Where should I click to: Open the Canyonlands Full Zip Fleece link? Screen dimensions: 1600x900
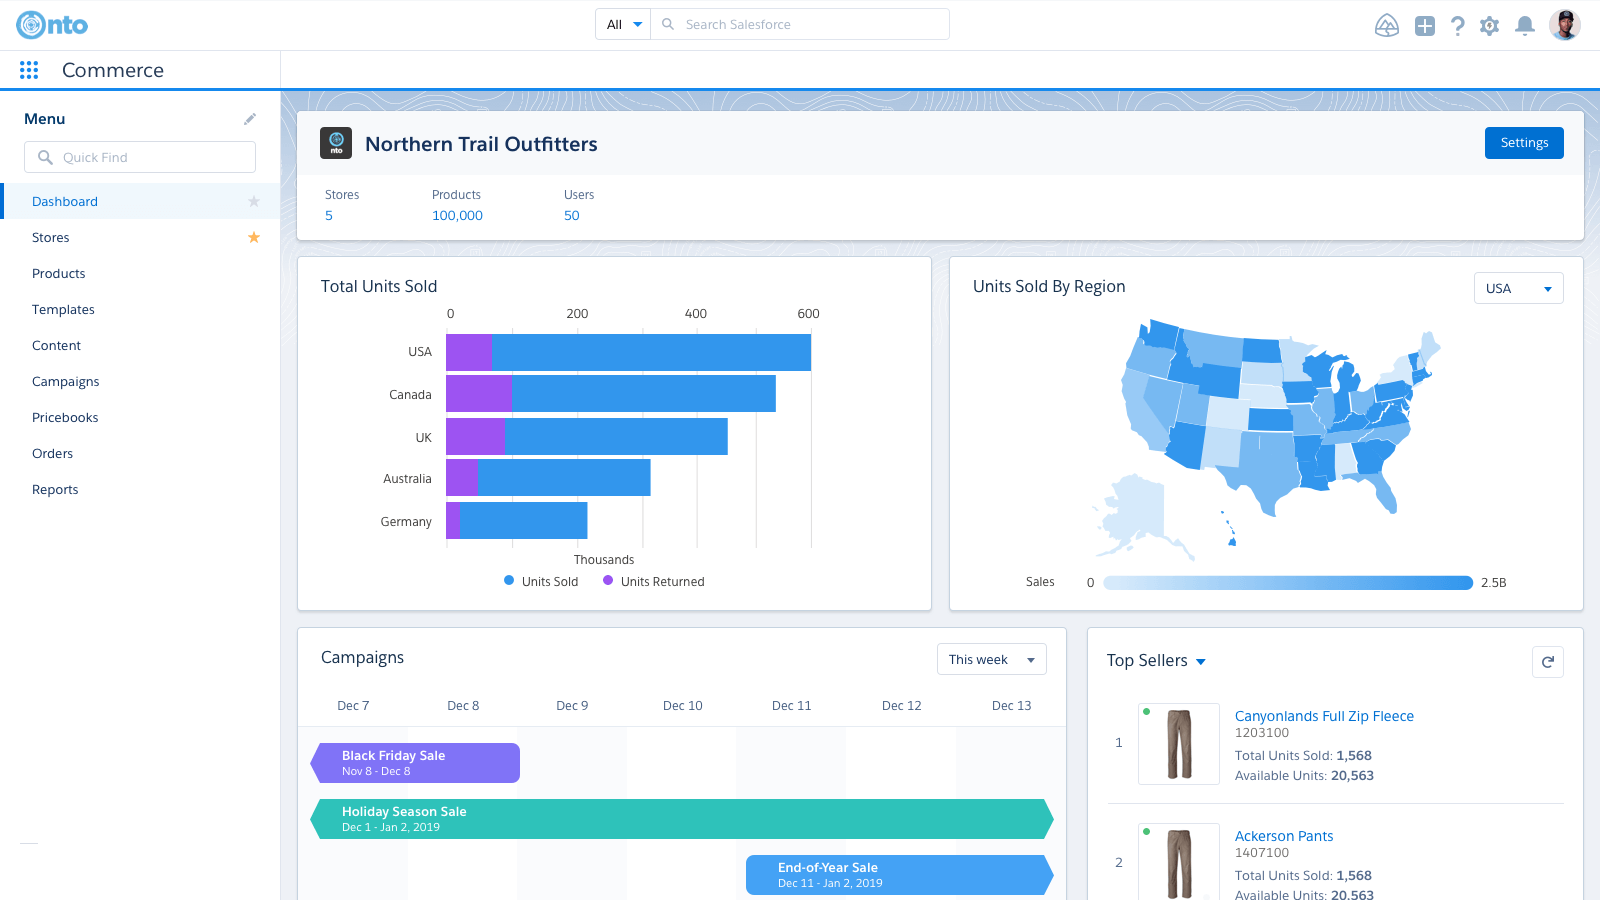click(1323, 716)
